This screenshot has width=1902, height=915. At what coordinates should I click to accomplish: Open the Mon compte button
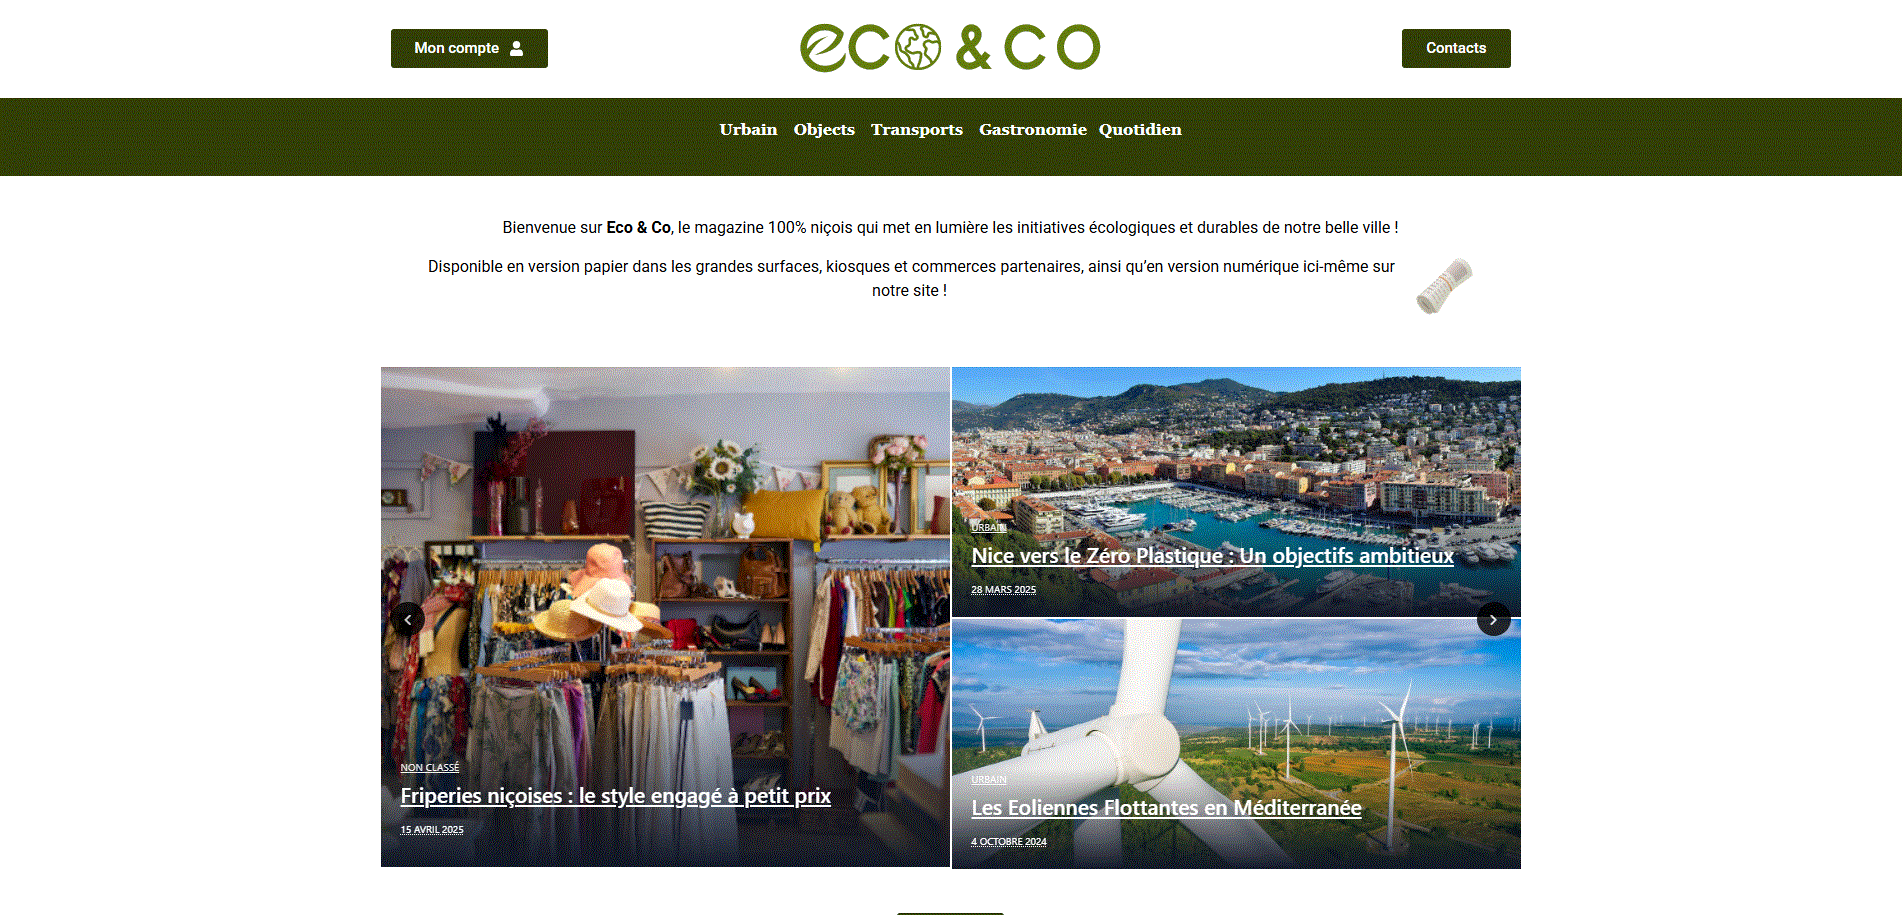pyautogui.click(x=469, y=48)
